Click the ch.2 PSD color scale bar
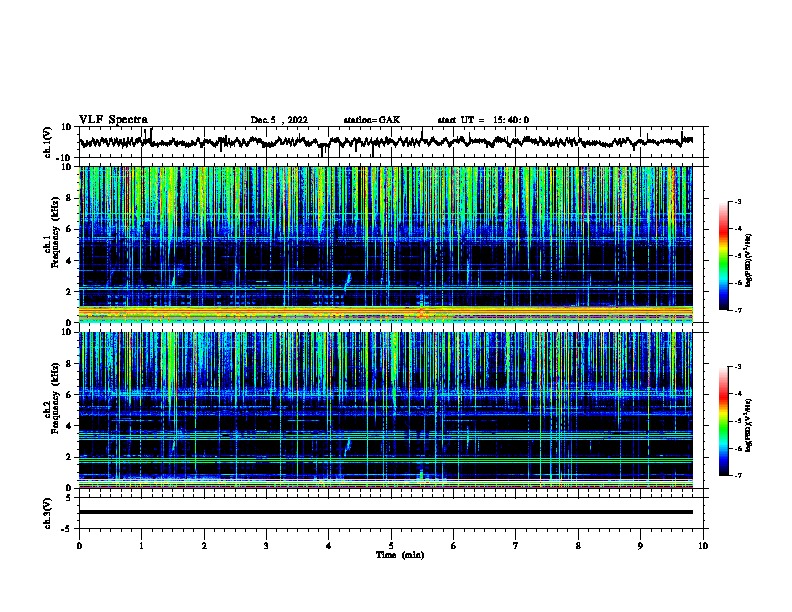Viewport: 792px width, 612px height. pos(724,421)
